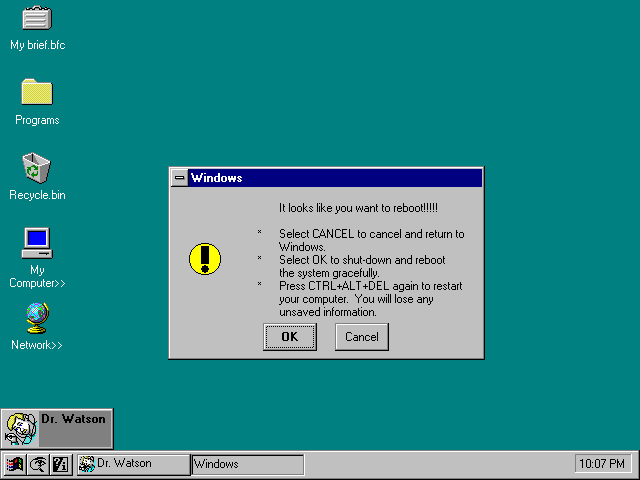This screenshot has width=640, height=480.
Task: Open the Network>> globe icon
Action: 37,318
